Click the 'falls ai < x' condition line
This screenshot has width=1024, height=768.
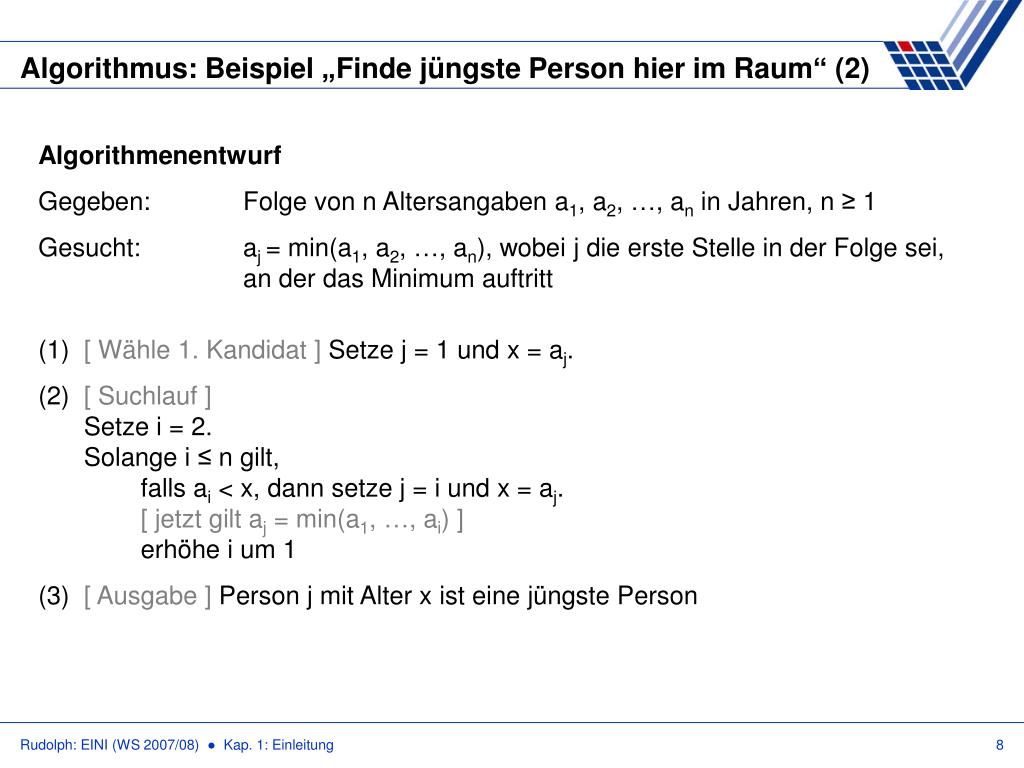tap(352, 490)
